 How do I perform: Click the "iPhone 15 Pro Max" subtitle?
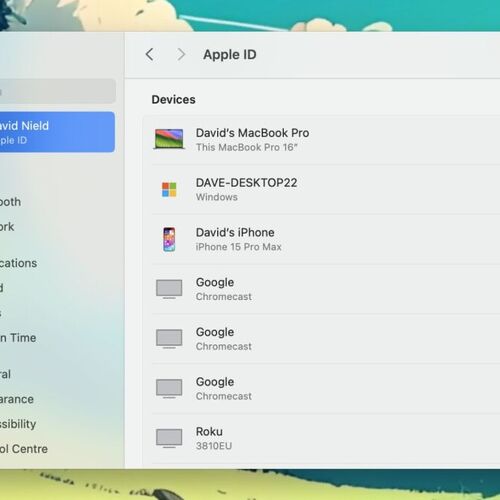pyautogui.click(x=239, y=247)
